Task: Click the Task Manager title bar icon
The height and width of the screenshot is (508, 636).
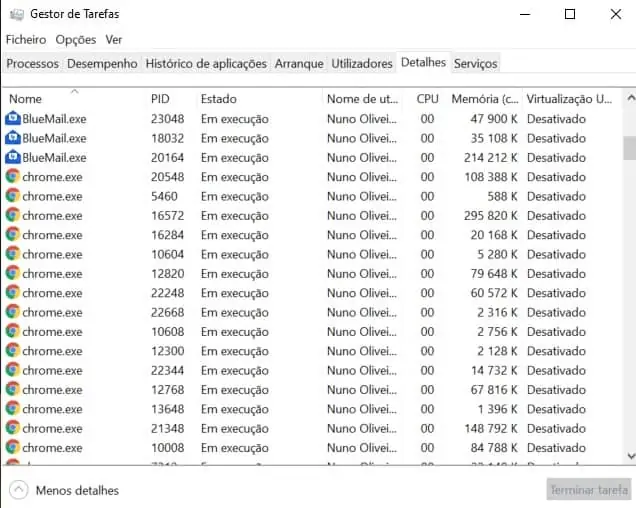Action: 14,14
